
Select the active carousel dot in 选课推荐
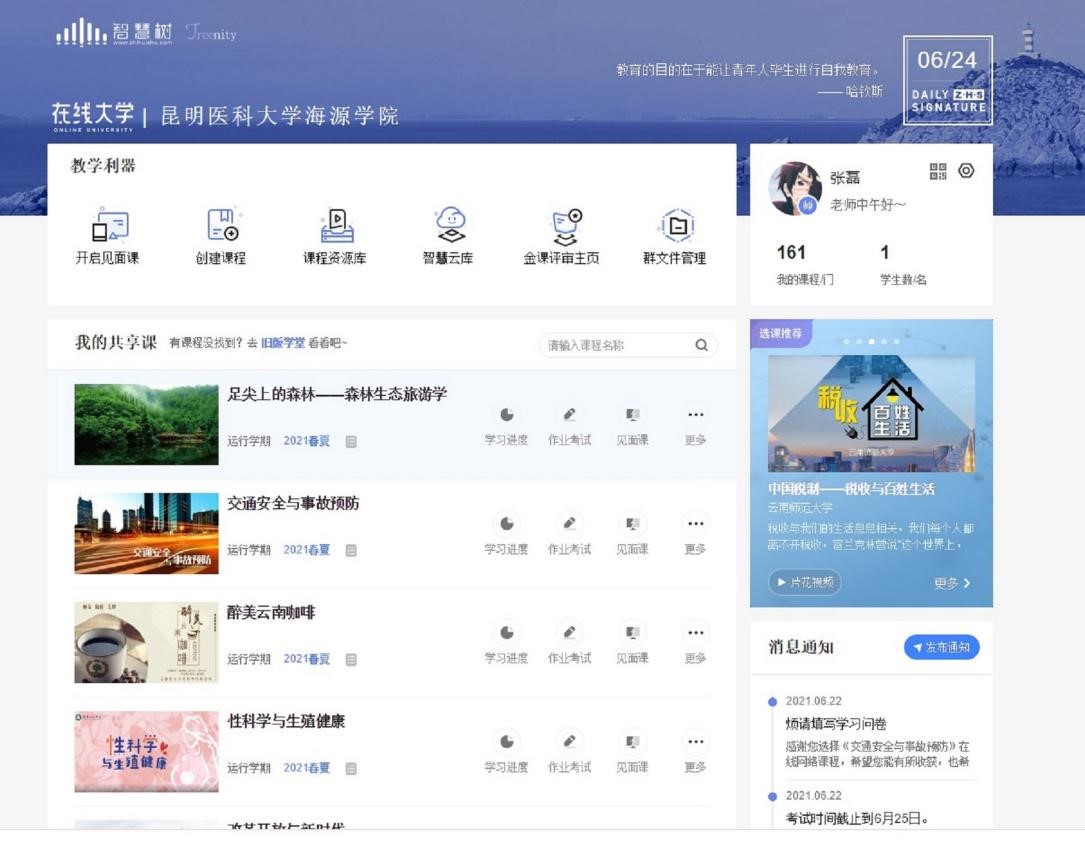871,341
